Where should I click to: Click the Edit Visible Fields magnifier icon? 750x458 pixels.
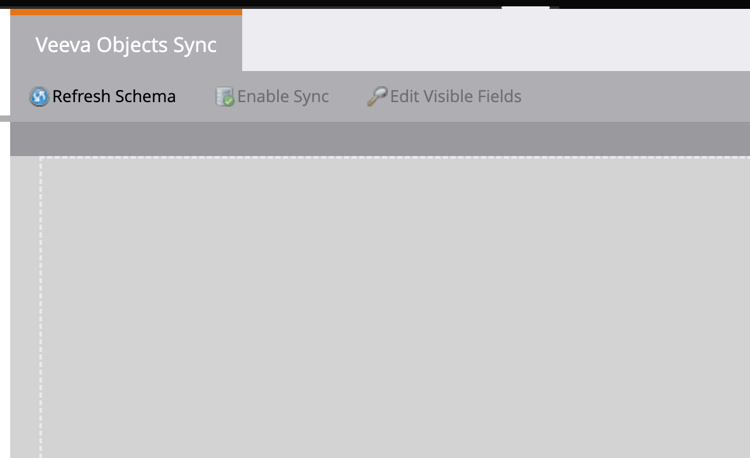[377, 96]
